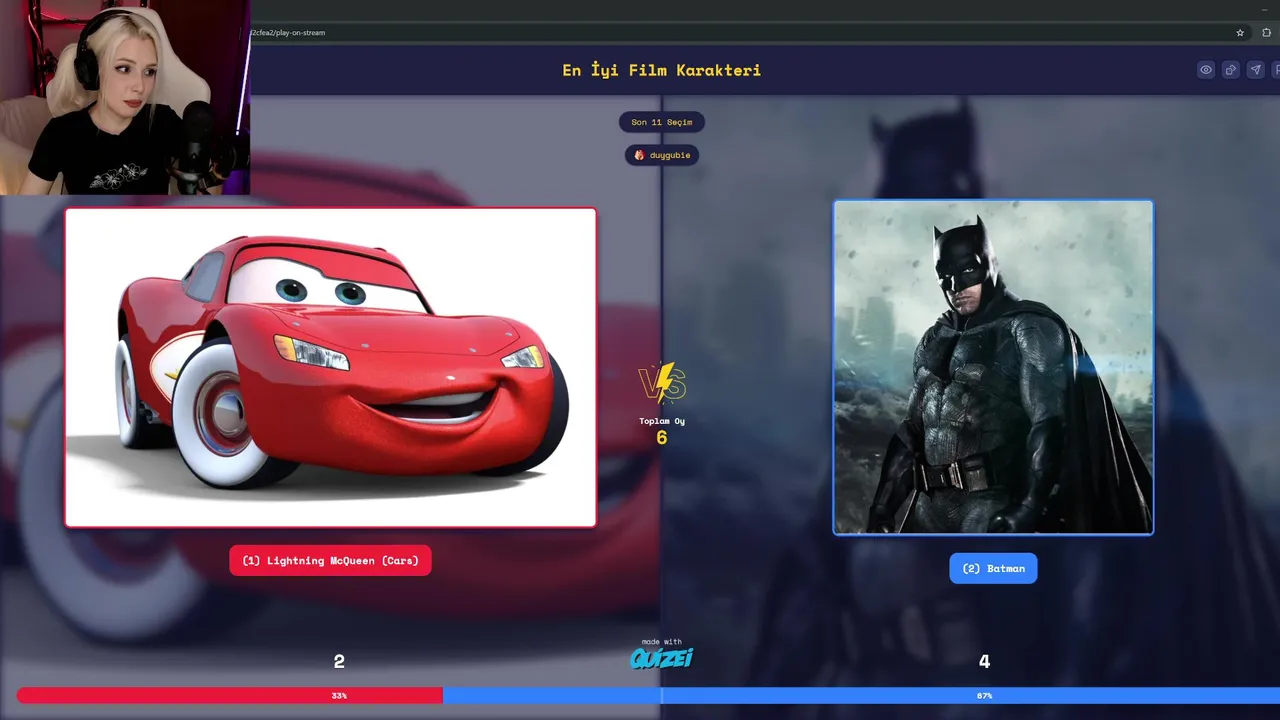Open the Quizei logo link
Image resolution: width=1280 pixels, height=720 pixels.
pyautogui.click(x=661, y=658)
